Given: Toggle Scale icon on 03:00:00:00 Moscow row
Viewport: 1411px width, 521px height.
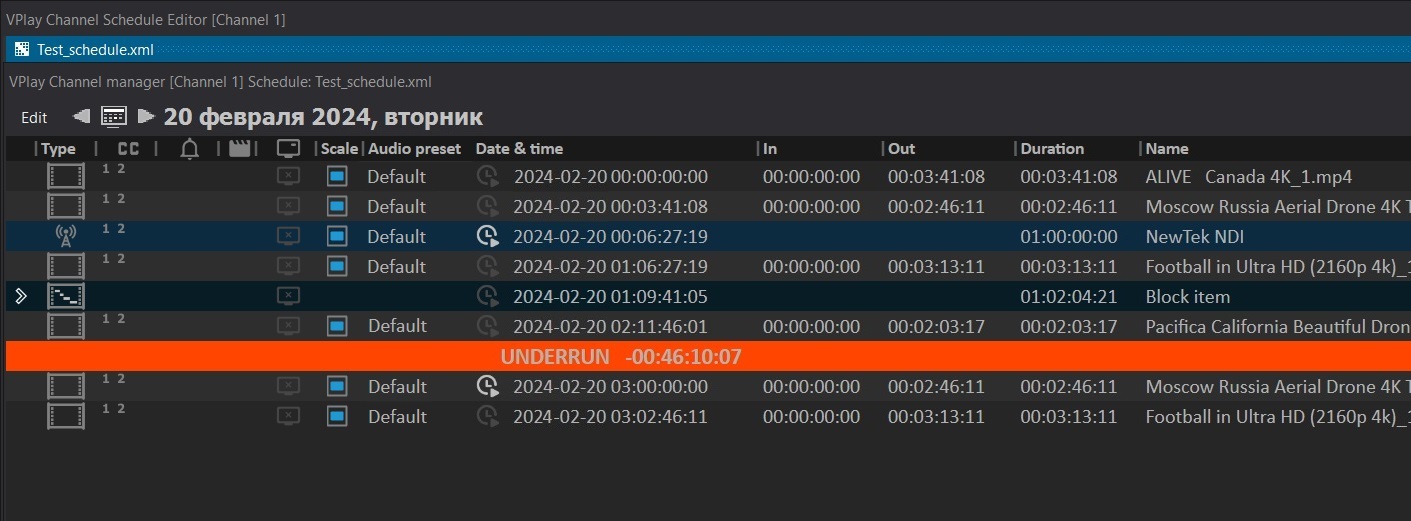Looking at the screenshot, I should click(337, 386).
